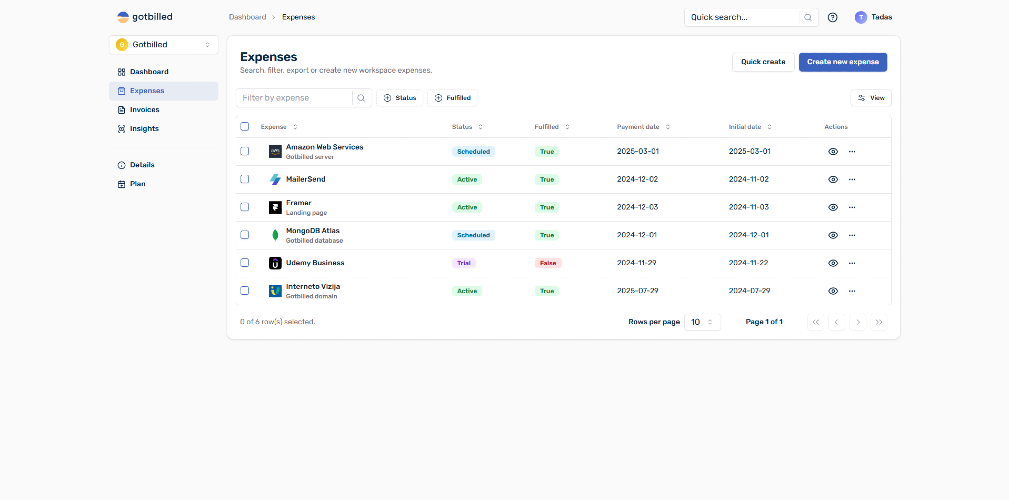Screen dimensions: 1009x500
Task: Click the Quick create button
Action: pyautogui.click(x=763, y=62)
